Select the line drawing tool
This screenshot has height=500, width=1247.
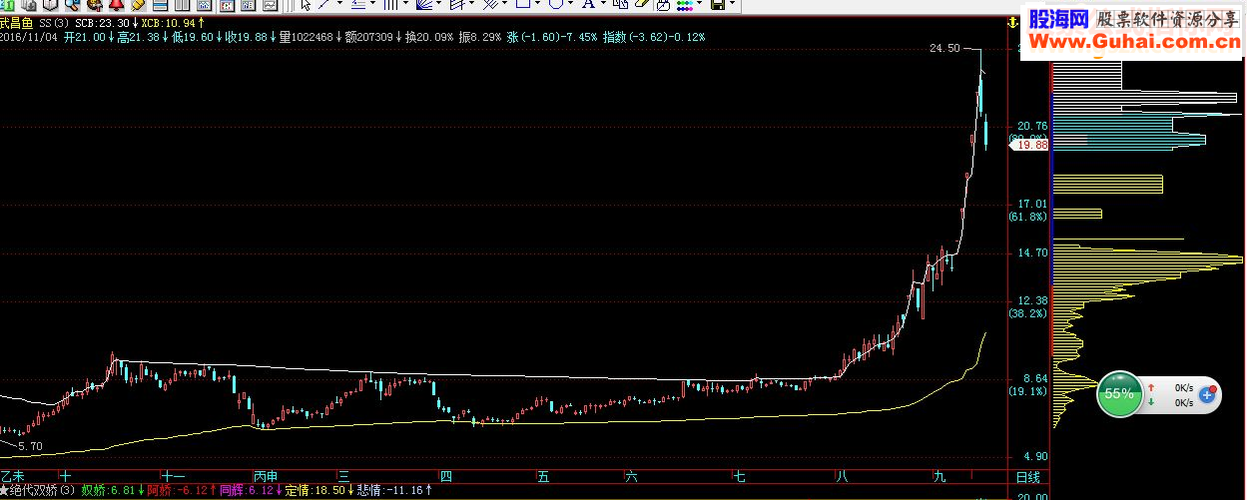tap(323, 5)
